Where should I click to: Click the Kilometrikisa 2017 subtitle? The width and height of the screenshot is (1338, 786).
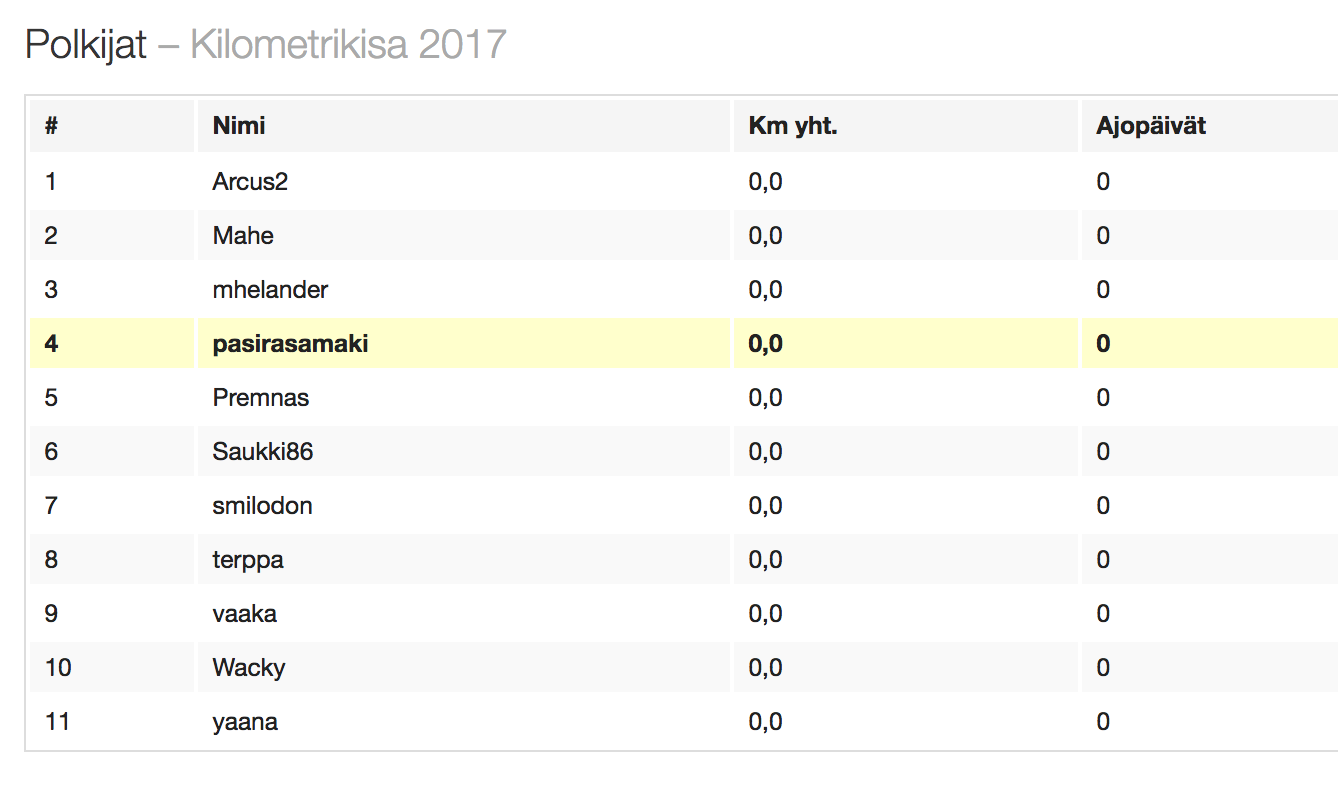[x=348, y=45]
